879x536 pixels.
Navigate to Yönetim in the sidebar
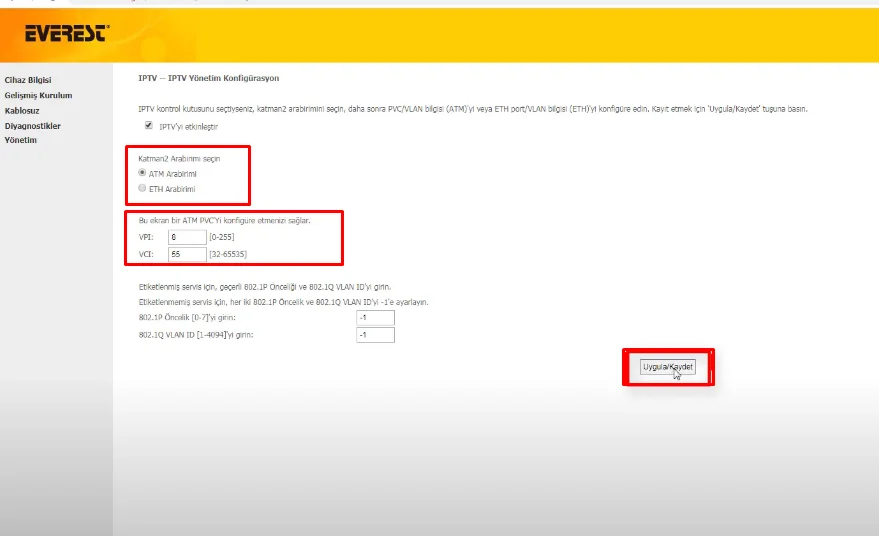tap(20, 141)
